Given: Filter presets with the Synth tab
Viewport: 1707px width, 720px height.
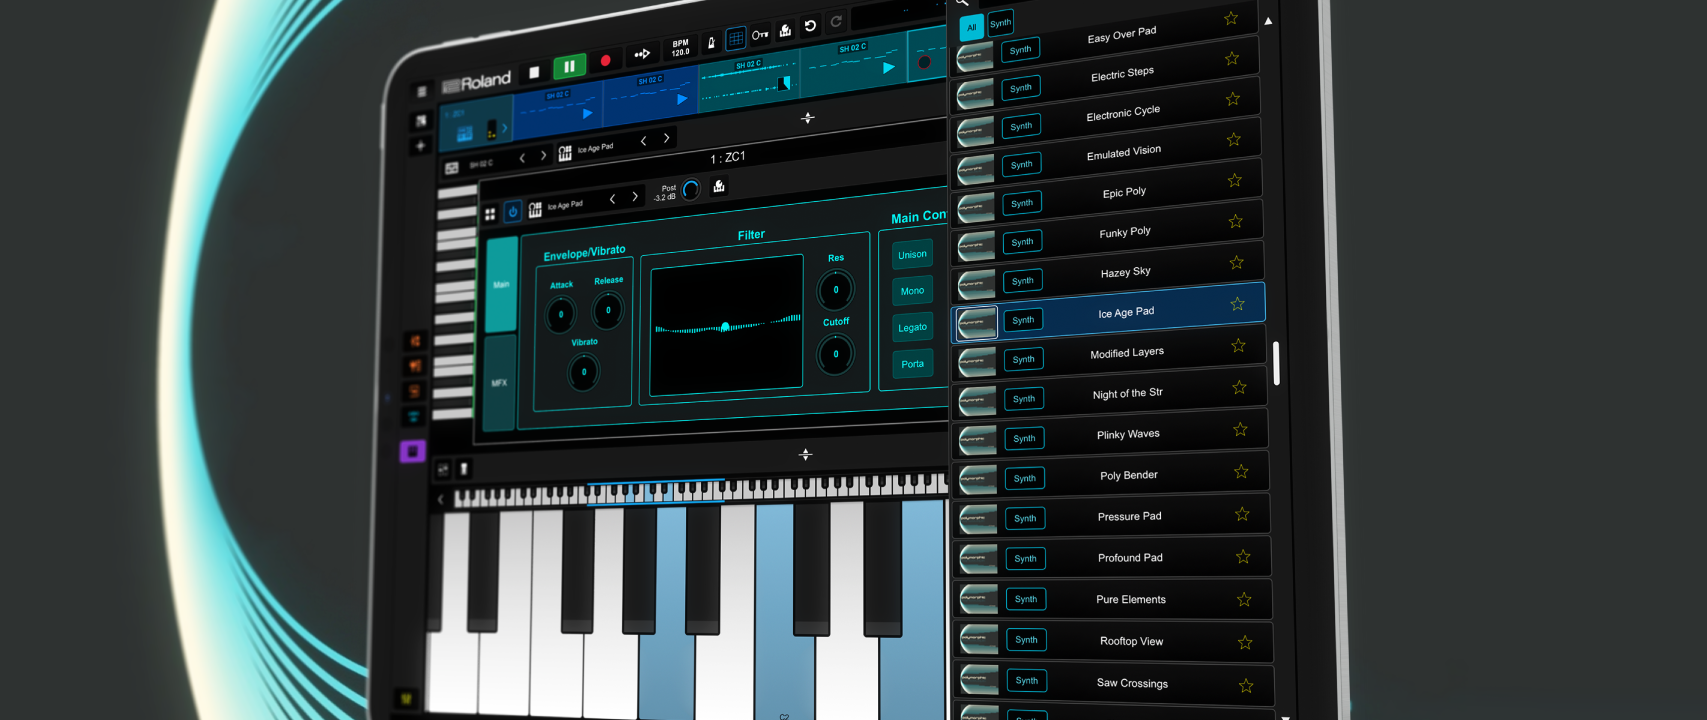Looking at the screenshot, I should [x=1000, y=23].
